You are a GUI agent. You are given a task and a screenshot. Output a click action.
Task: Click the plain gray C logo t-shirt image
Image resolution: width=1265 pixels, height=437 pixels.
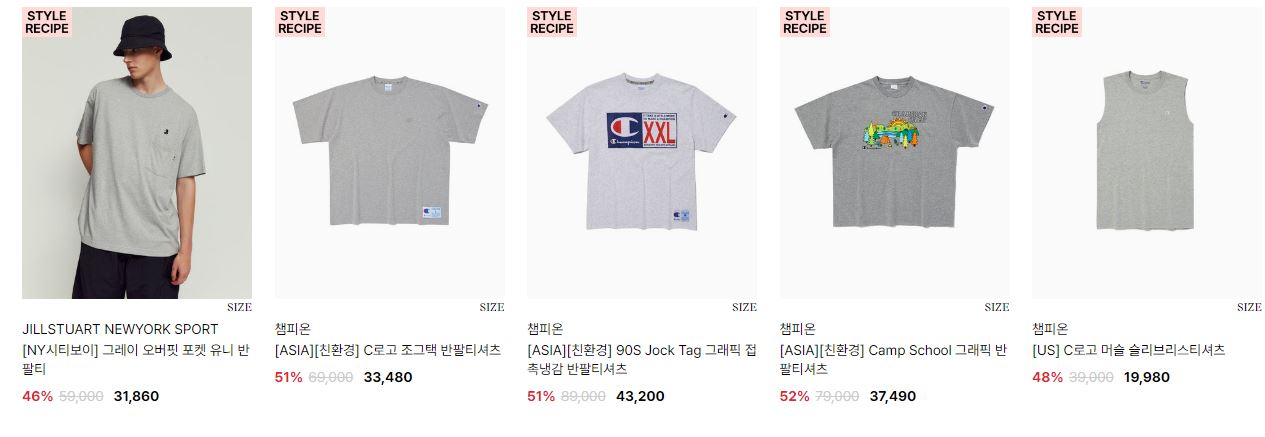[389, 153]
